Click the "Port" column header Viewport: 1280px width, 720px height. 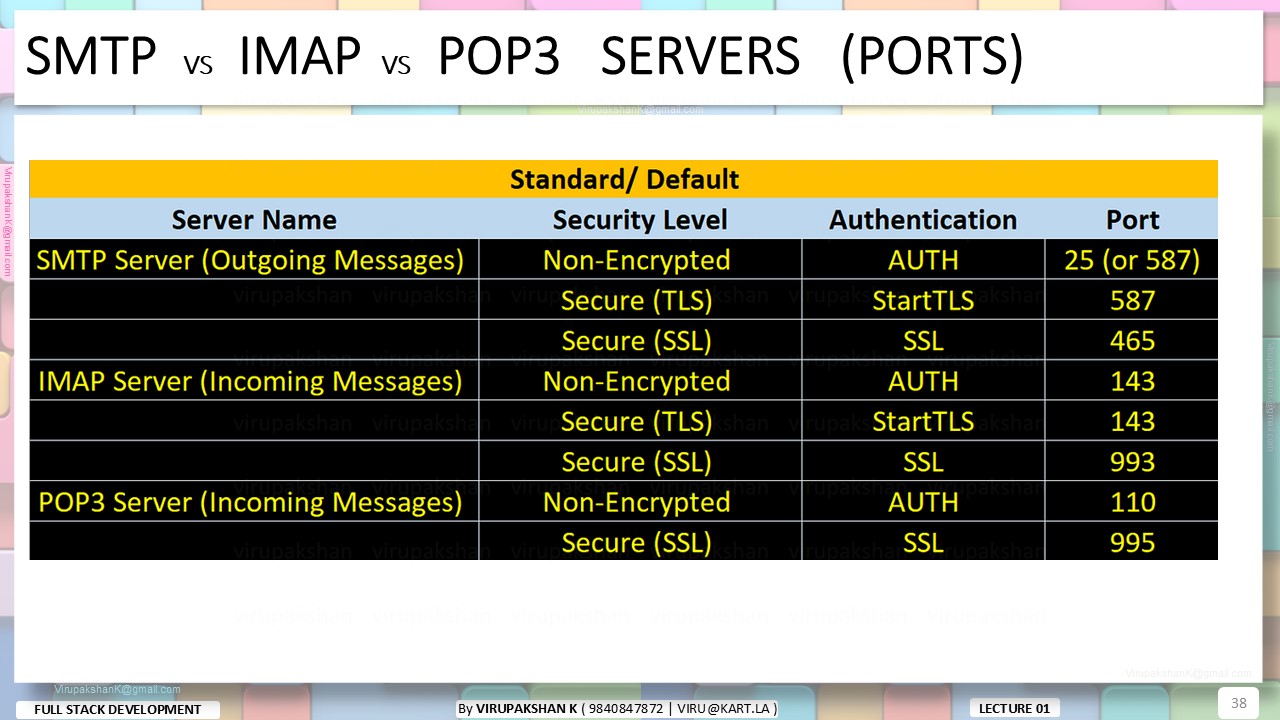coord(1132,219)
